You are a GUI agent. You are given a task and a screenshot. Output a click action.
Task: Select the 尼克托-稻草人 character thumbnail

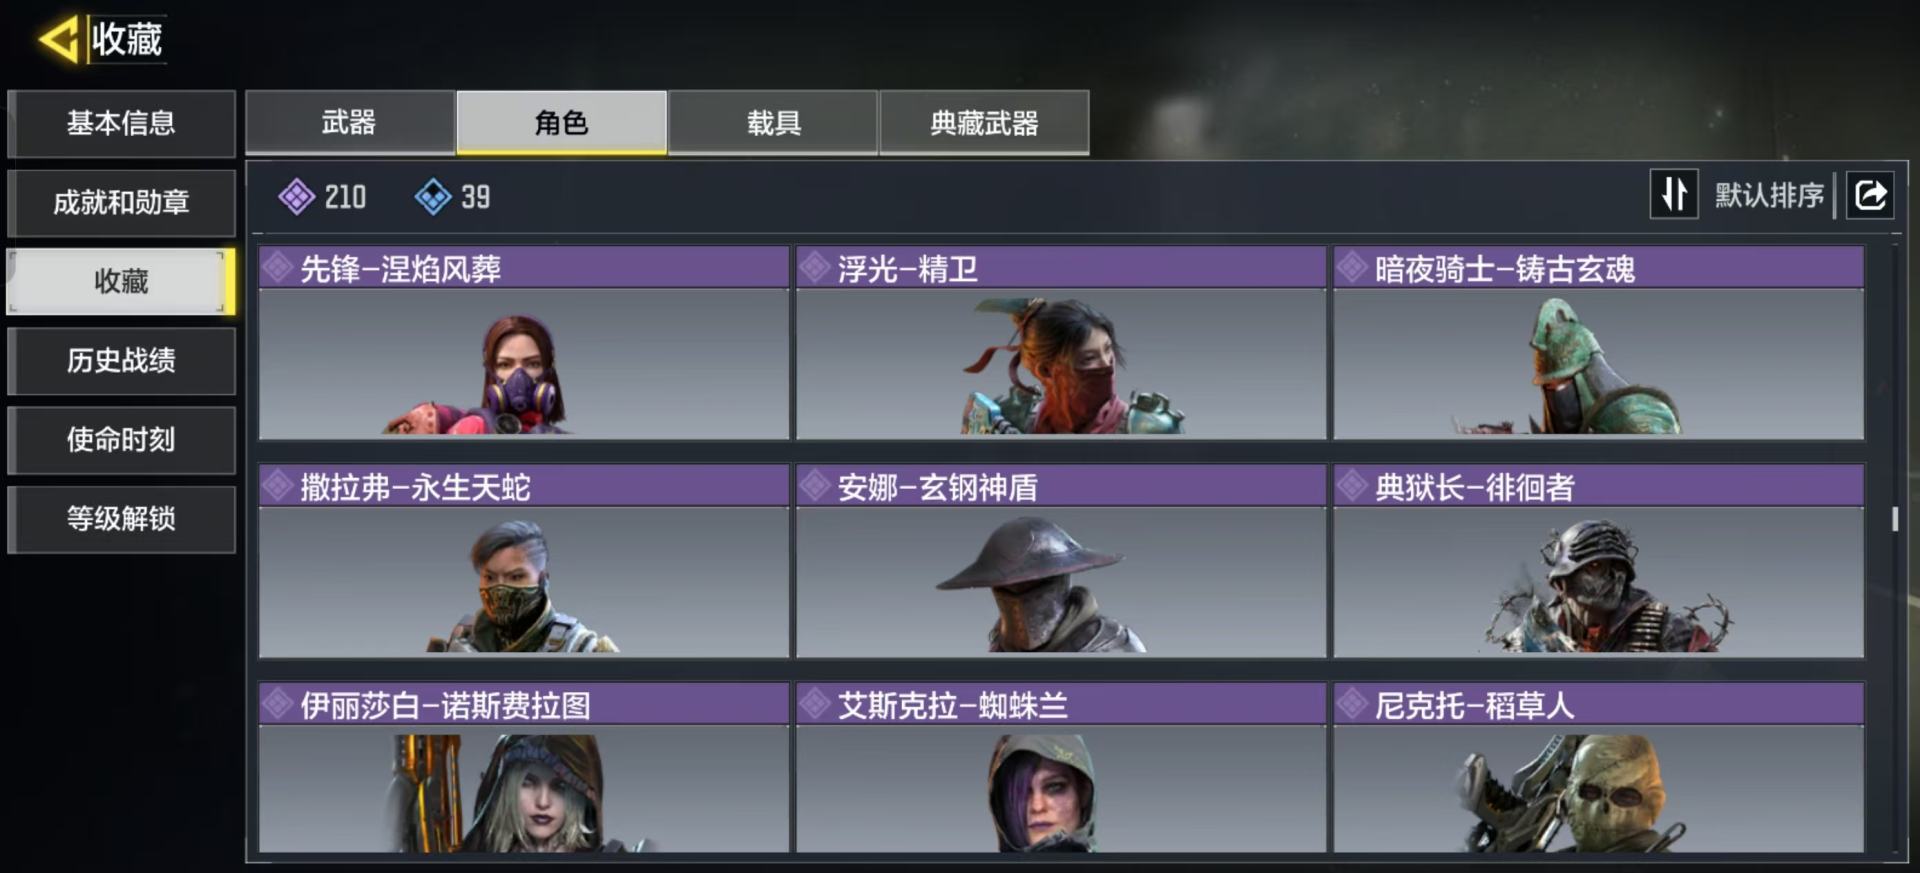pyautogui.click(x=1598, y=789)
